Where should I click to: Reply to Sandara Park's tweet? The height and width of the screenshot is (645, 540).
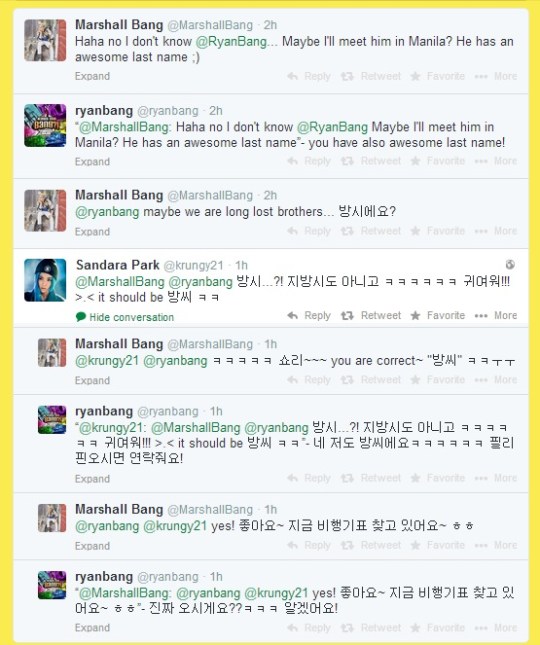point(309,316)
